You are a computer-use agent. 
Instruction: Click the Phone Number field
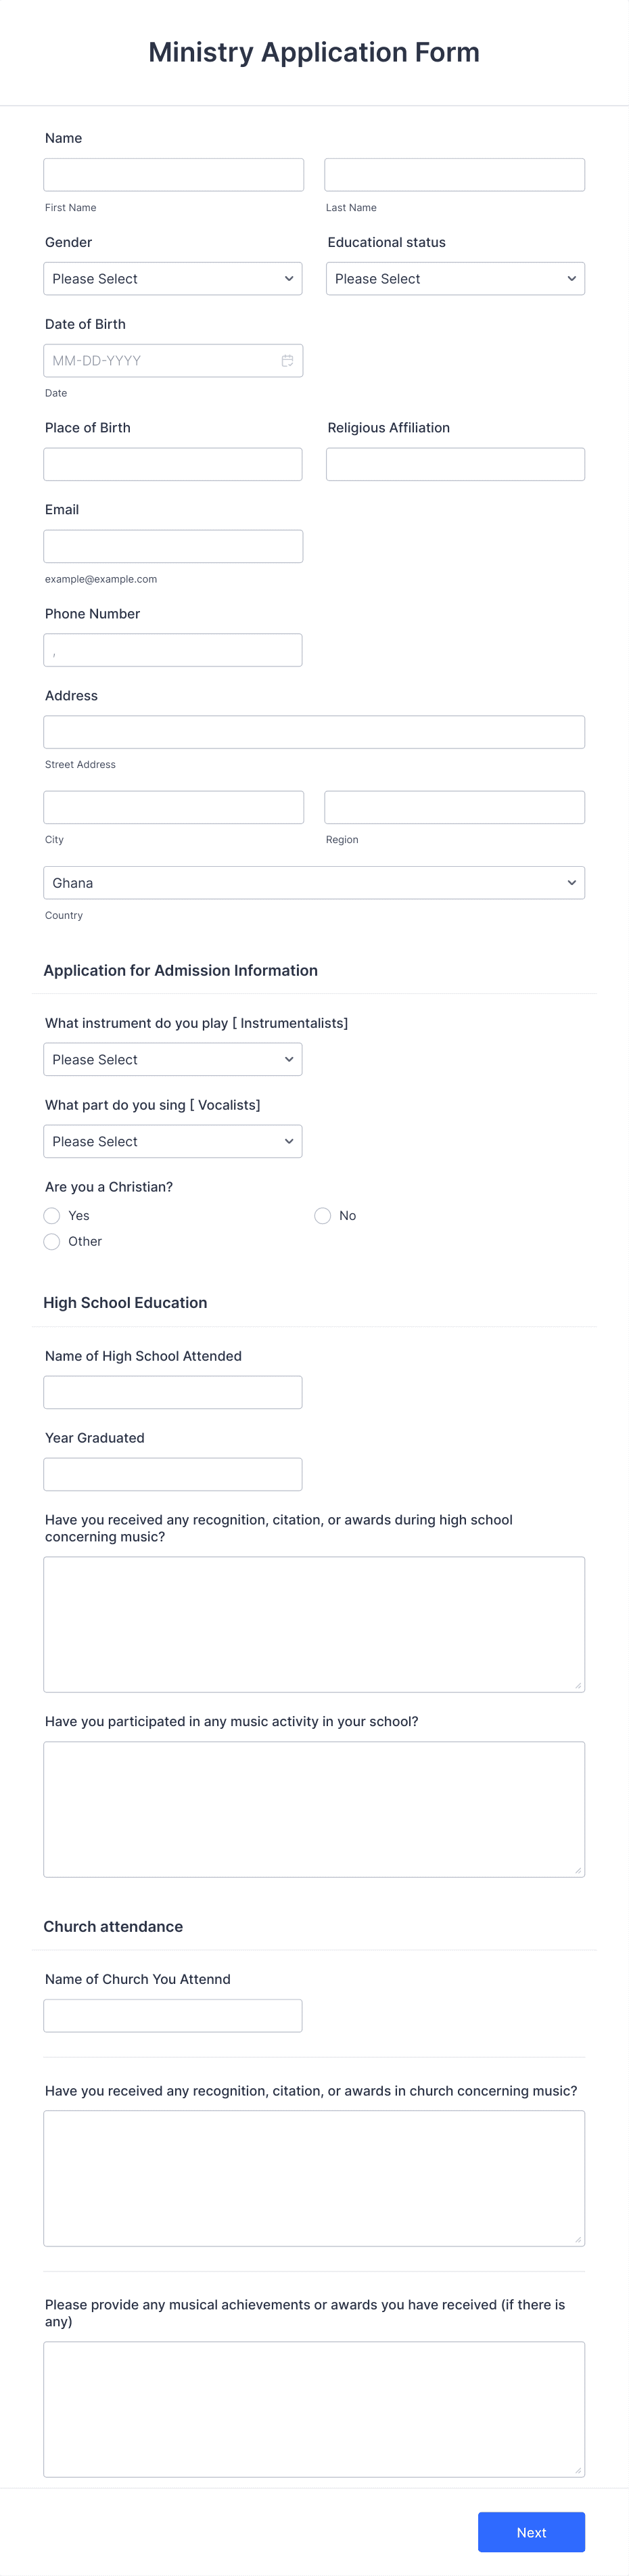pos(173,651)
